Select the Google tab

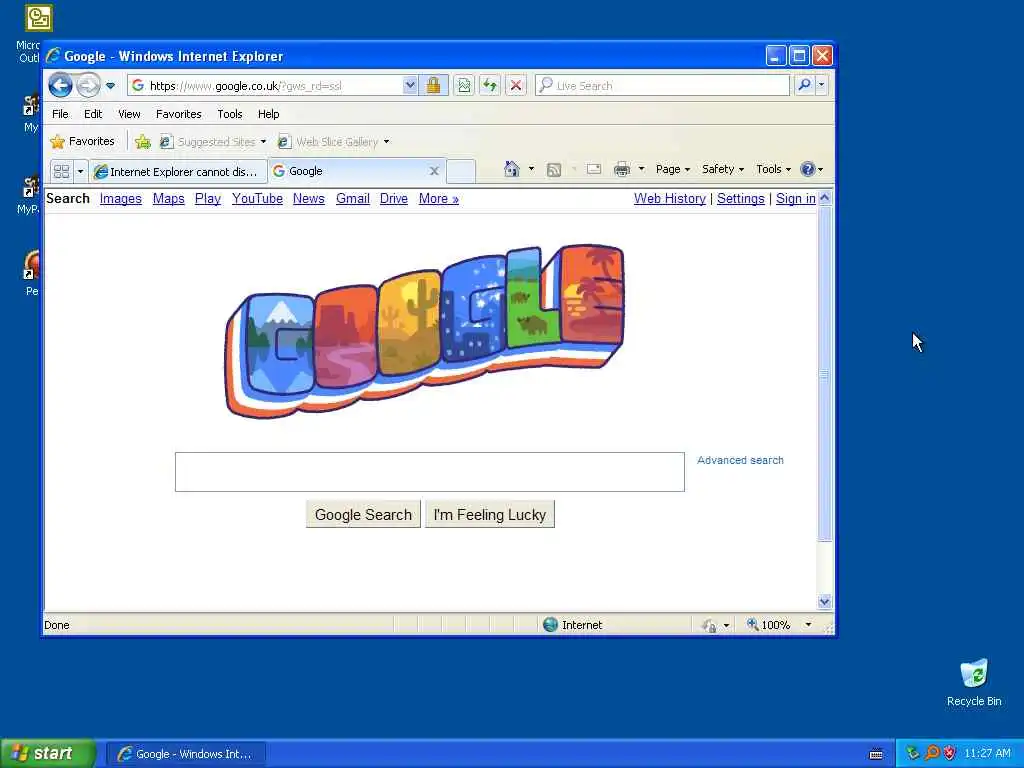click(x=347, y=171)
